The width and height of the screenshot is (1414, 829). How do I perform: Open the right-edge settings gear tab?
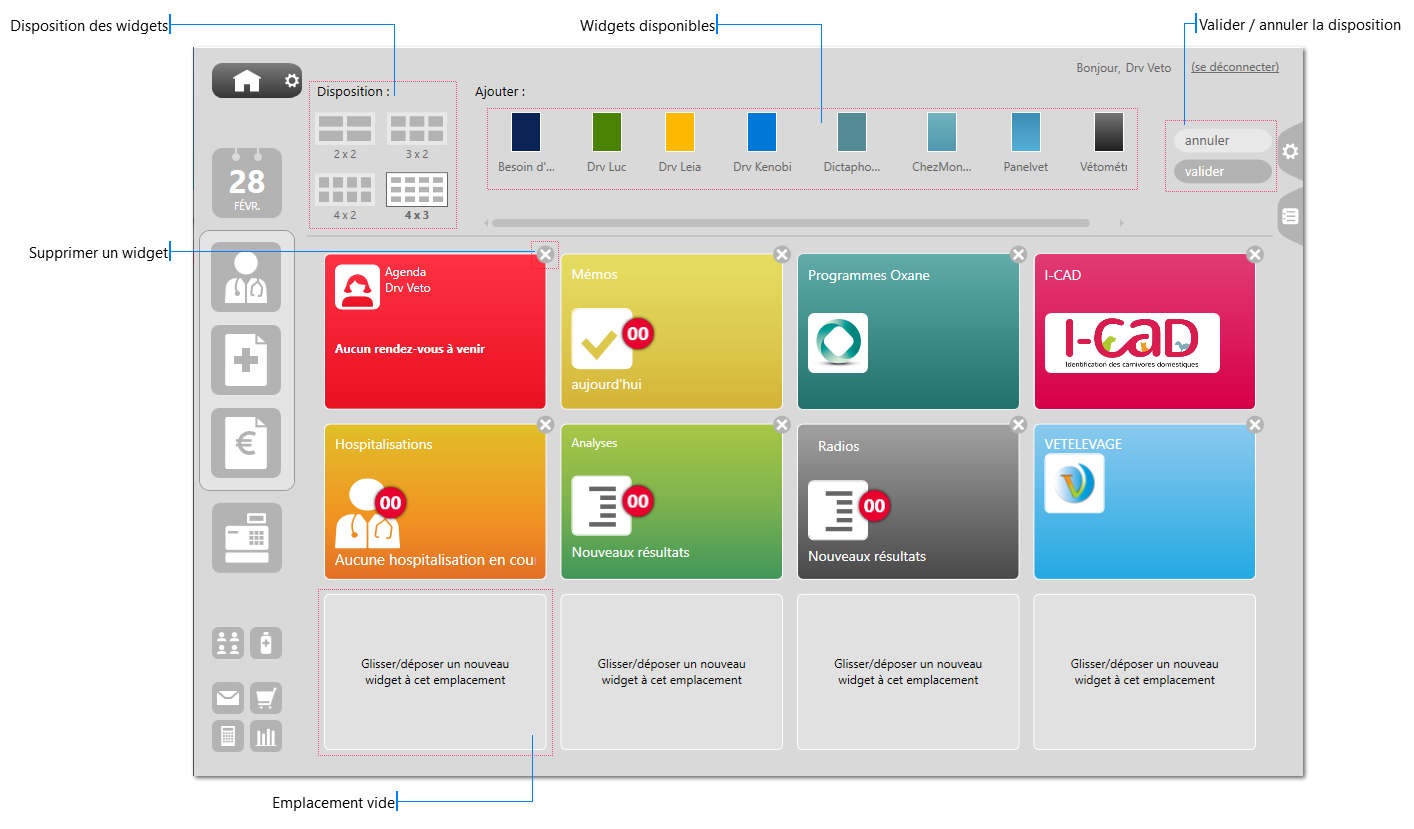point(1290,152)
